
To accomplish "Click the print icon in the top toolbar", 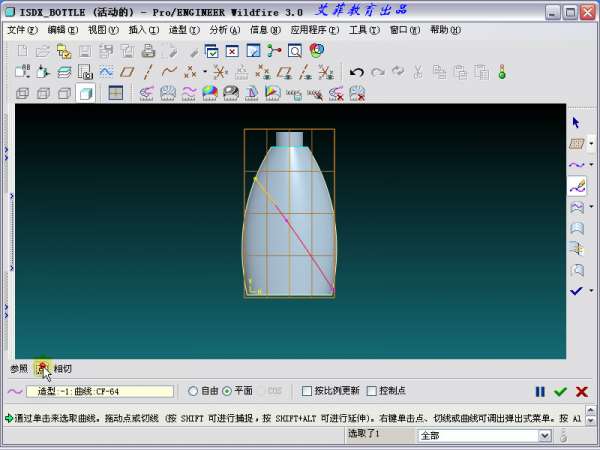I will point(148,51).
